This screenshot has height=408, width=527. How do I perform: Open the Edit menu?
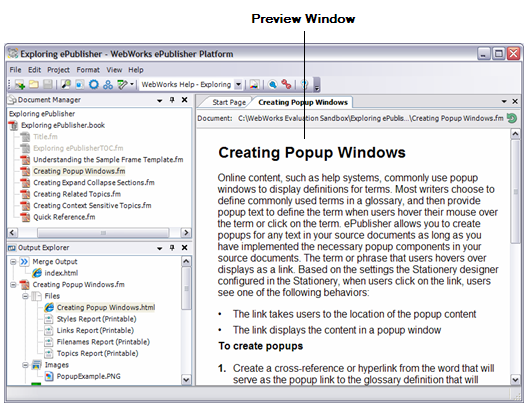pos(34,70)
